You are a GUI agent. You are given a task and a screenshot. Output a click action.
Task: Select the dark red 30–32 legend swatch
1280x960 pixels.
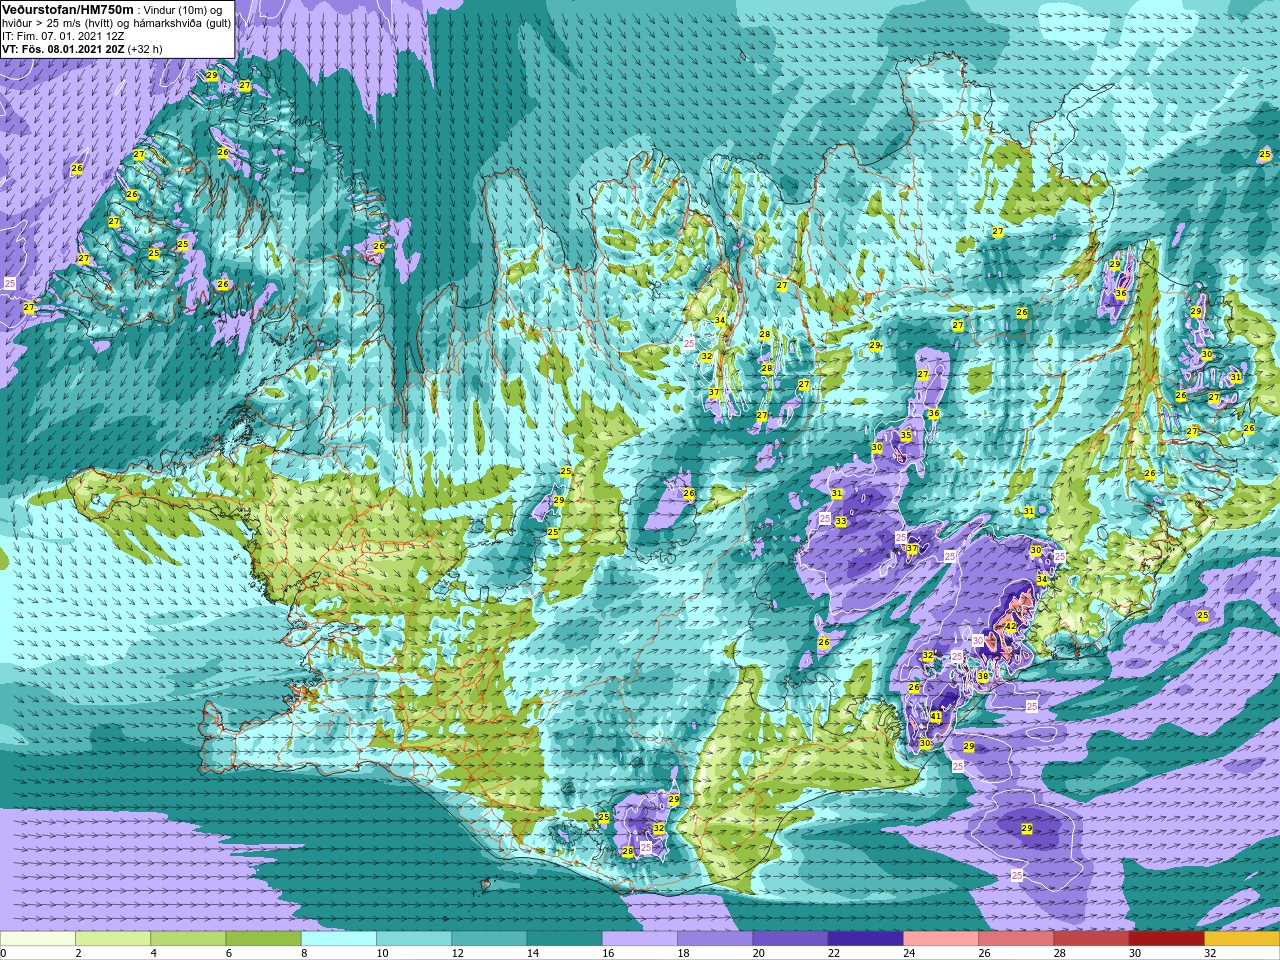[x=1166, y=939]
